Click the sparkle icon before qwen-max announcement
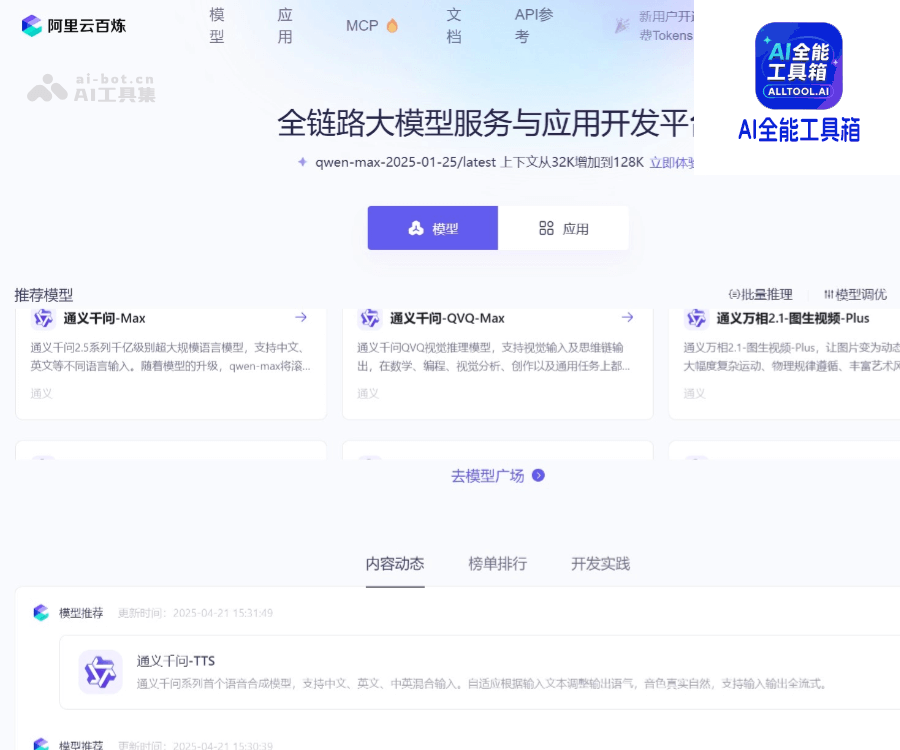Viewport: 900px width, 750px height. (x=302, y=162)
